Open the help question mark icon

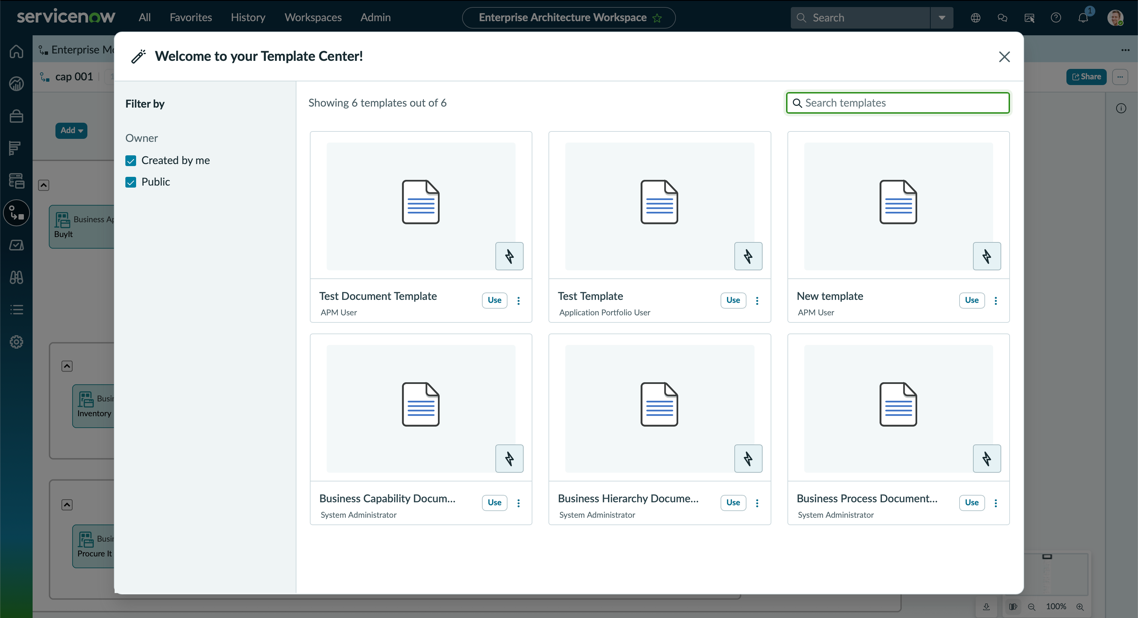point(1056,17)
